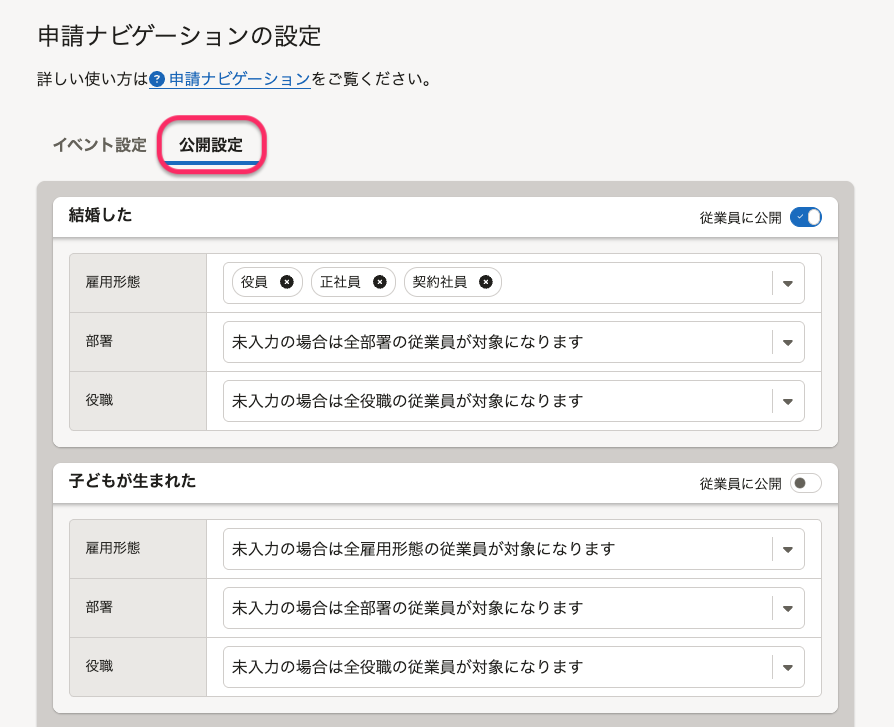Expand 雇用形態 dropdown in 子どもが生まれた section
The height and width of the screenshot is (727, 894).
tap(788, 549)
